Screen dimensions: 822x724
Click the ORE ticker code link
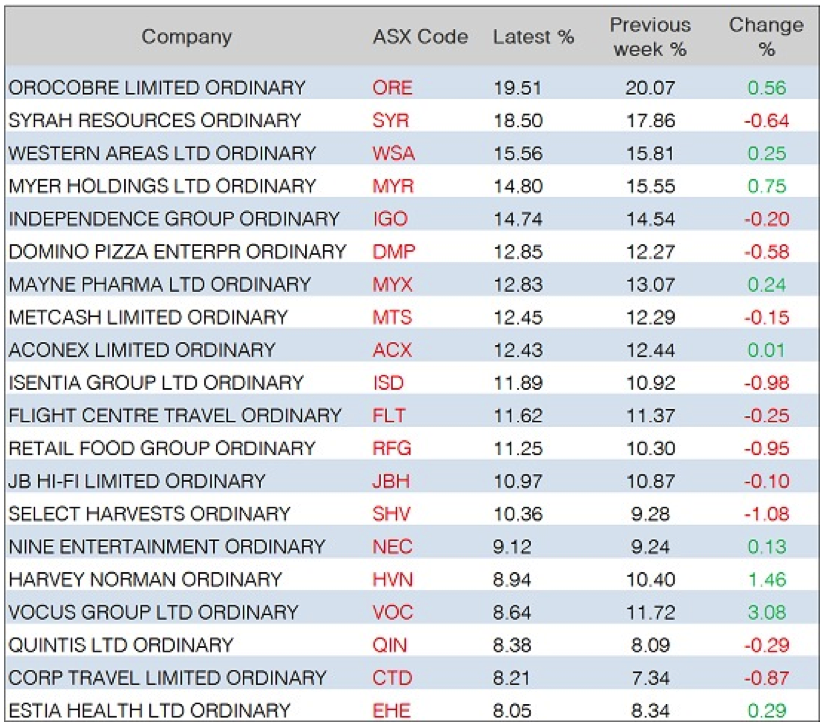391,88
